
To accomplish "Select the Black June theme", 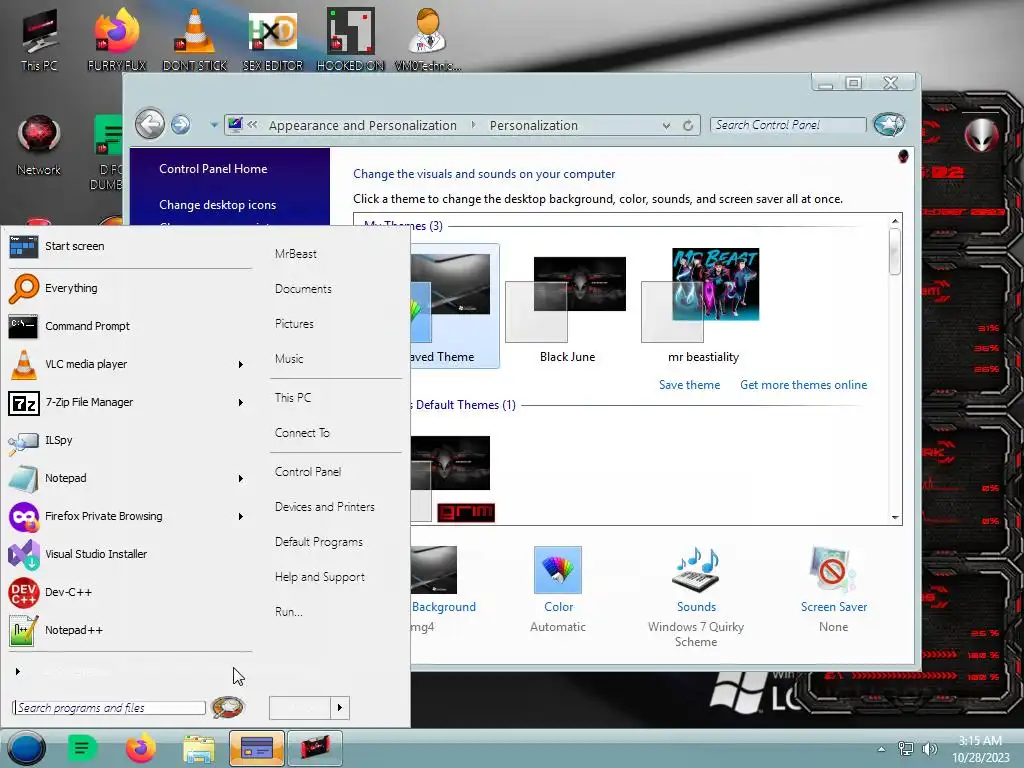I will [x=568, y=306].
